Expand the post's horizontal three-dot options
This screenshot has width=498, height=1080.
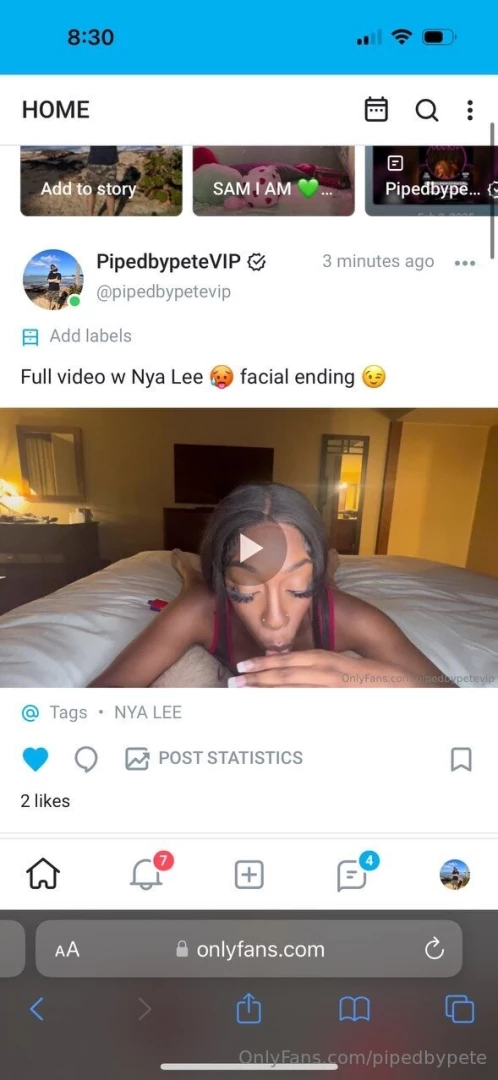(x=465, y=262)
